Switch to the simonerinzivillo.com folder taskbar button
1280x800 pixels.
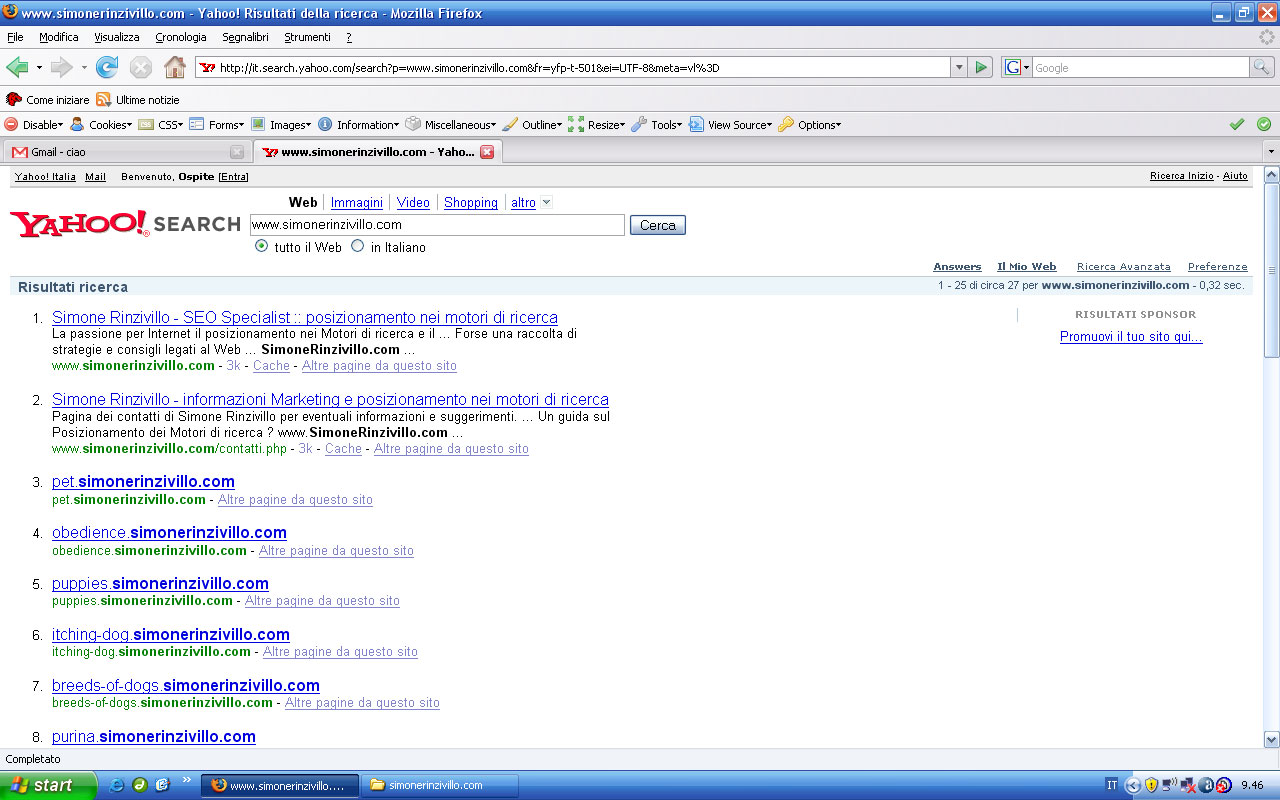coord(439,785)
